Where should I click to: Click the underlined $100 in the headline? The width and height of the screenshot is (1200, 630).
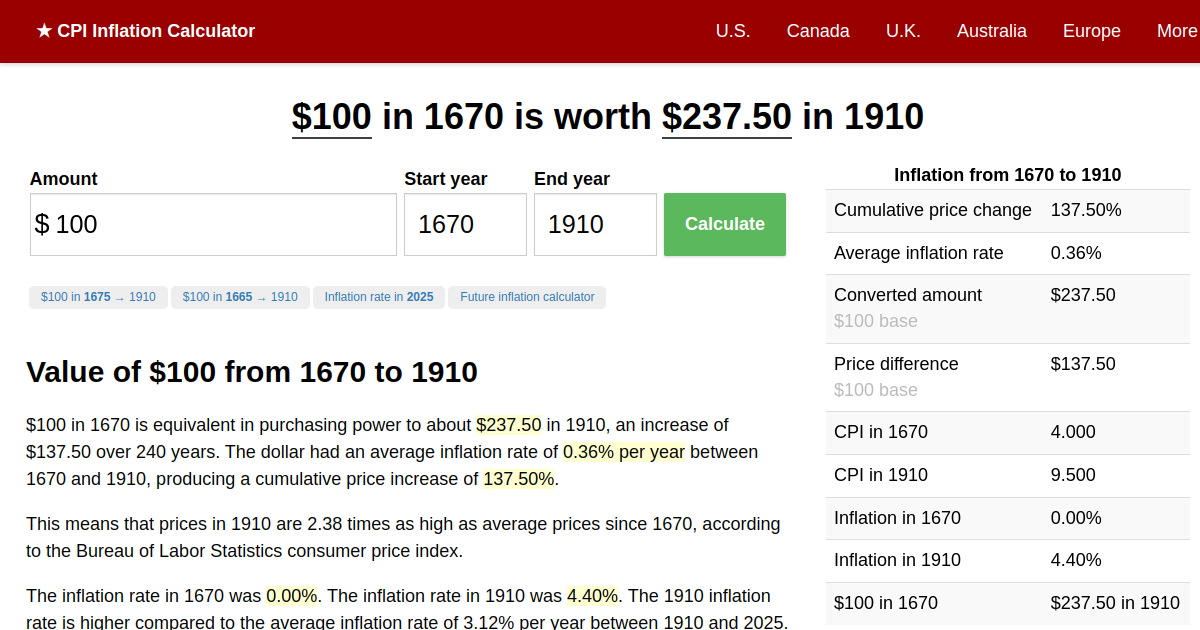point(331,116)
